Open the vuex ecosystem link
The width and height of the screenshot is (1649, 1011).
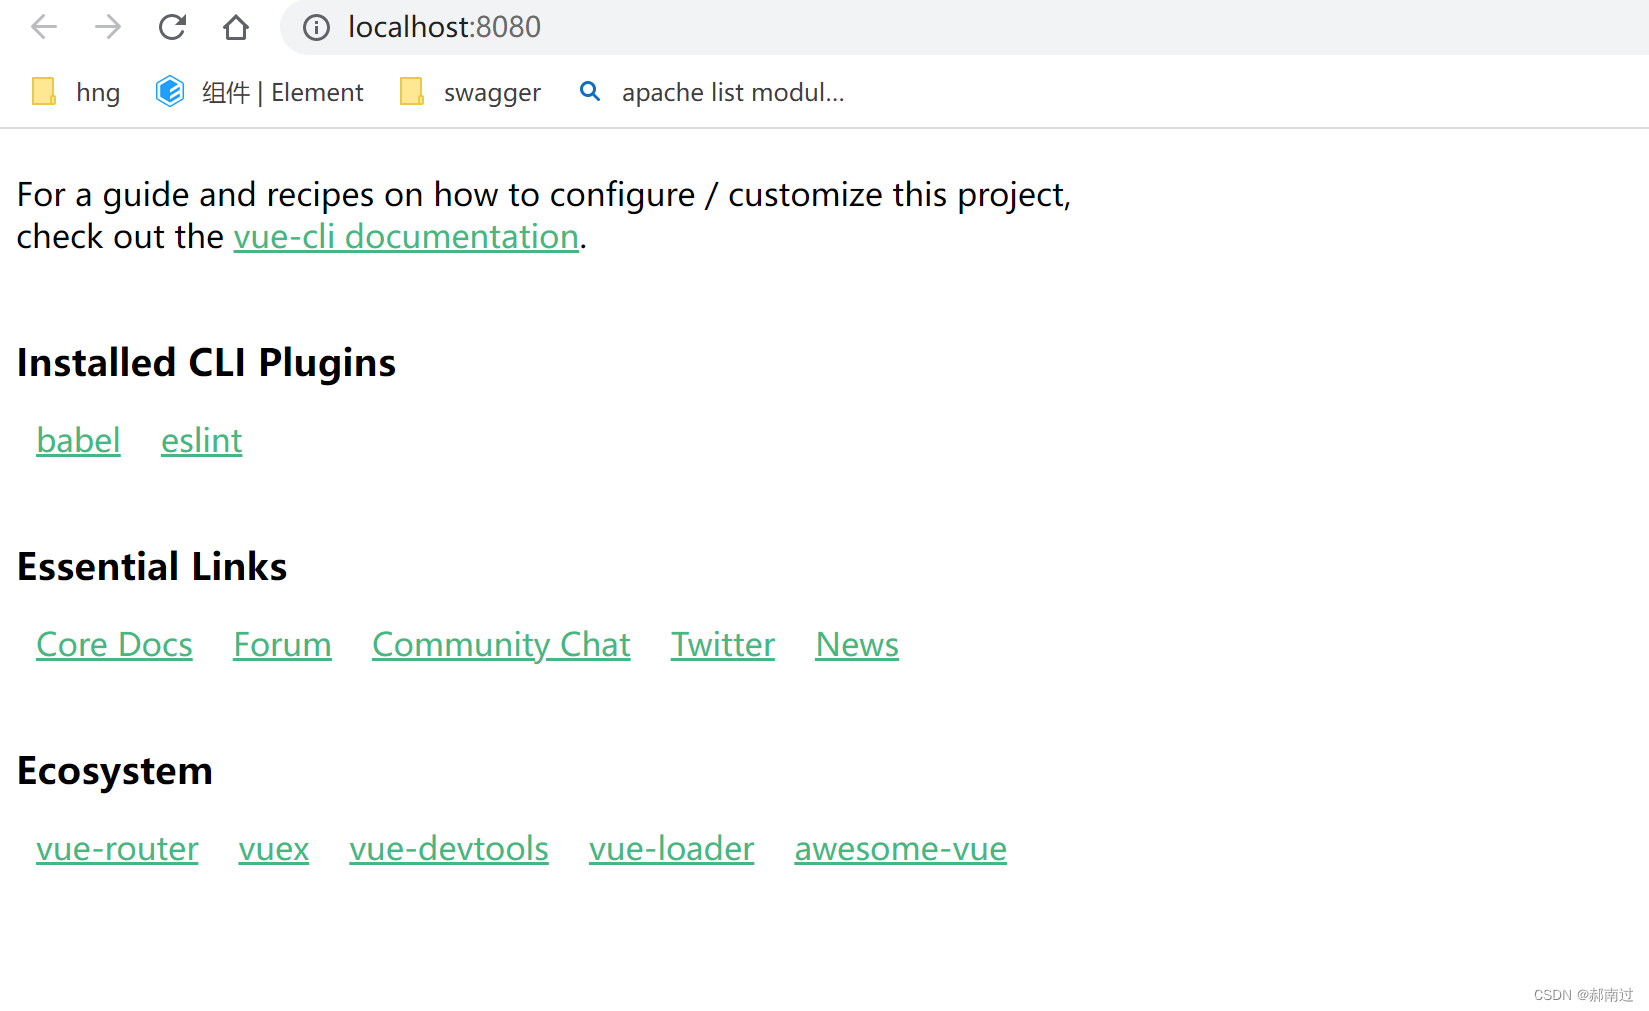(x=274, y=849)
